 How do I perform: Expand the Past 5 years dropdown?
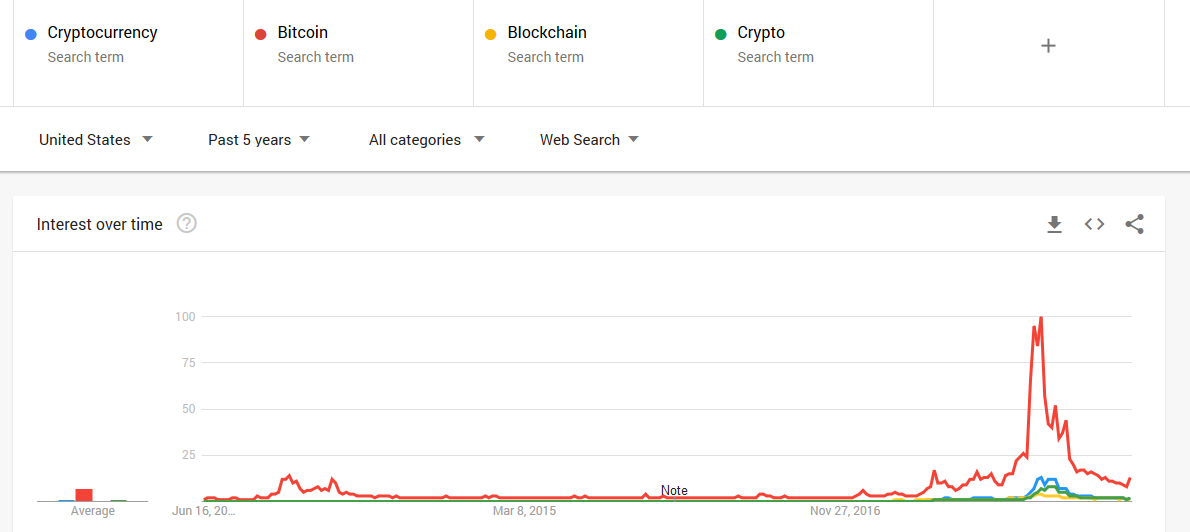pos(259,140)
